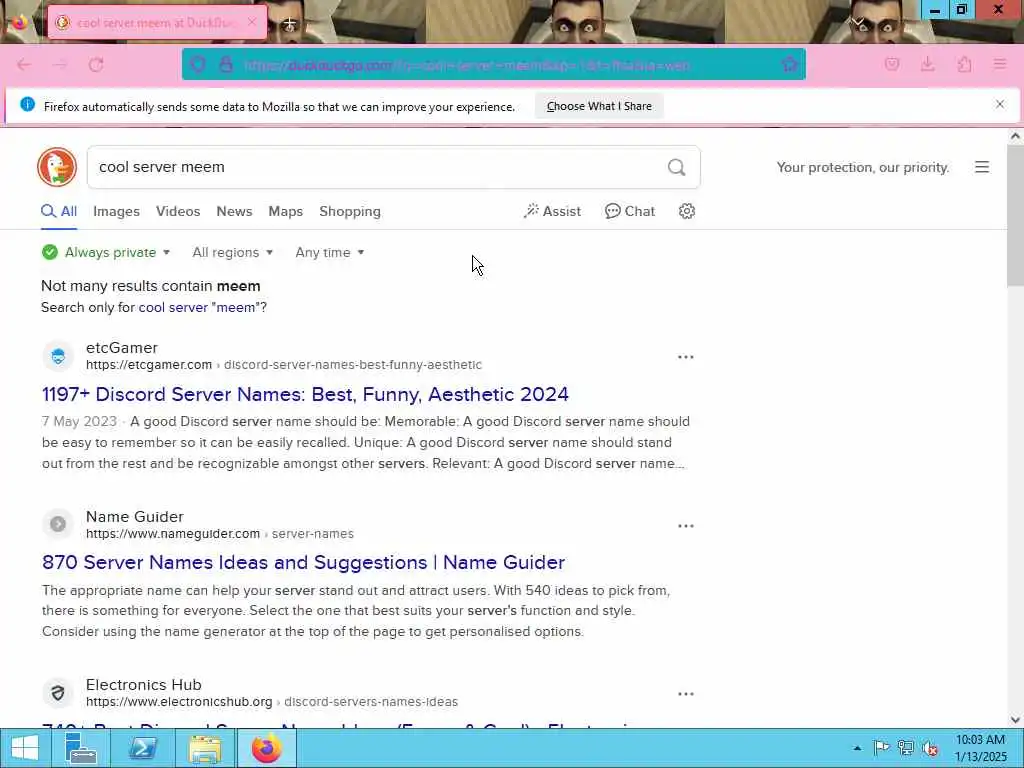Open the All regions dropdown
The width and height of the screenshot is (1024, 768).
coord(232,252)
